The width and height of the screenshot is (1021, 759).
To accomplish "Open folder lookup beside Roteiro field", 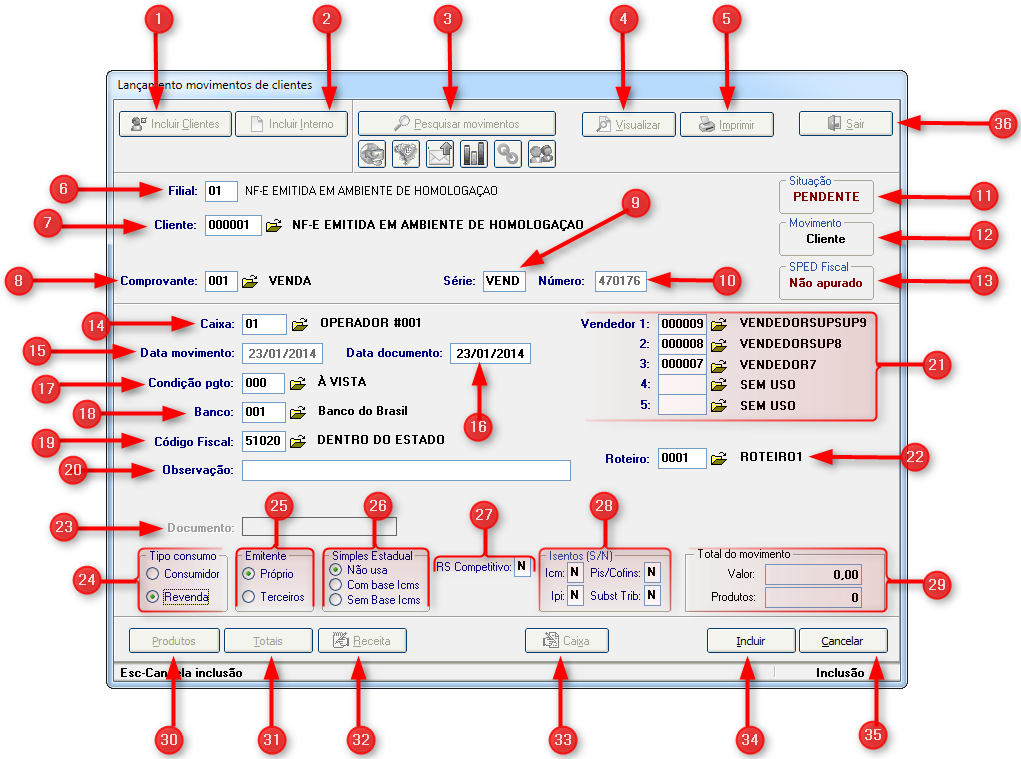I will coord(719,459).
